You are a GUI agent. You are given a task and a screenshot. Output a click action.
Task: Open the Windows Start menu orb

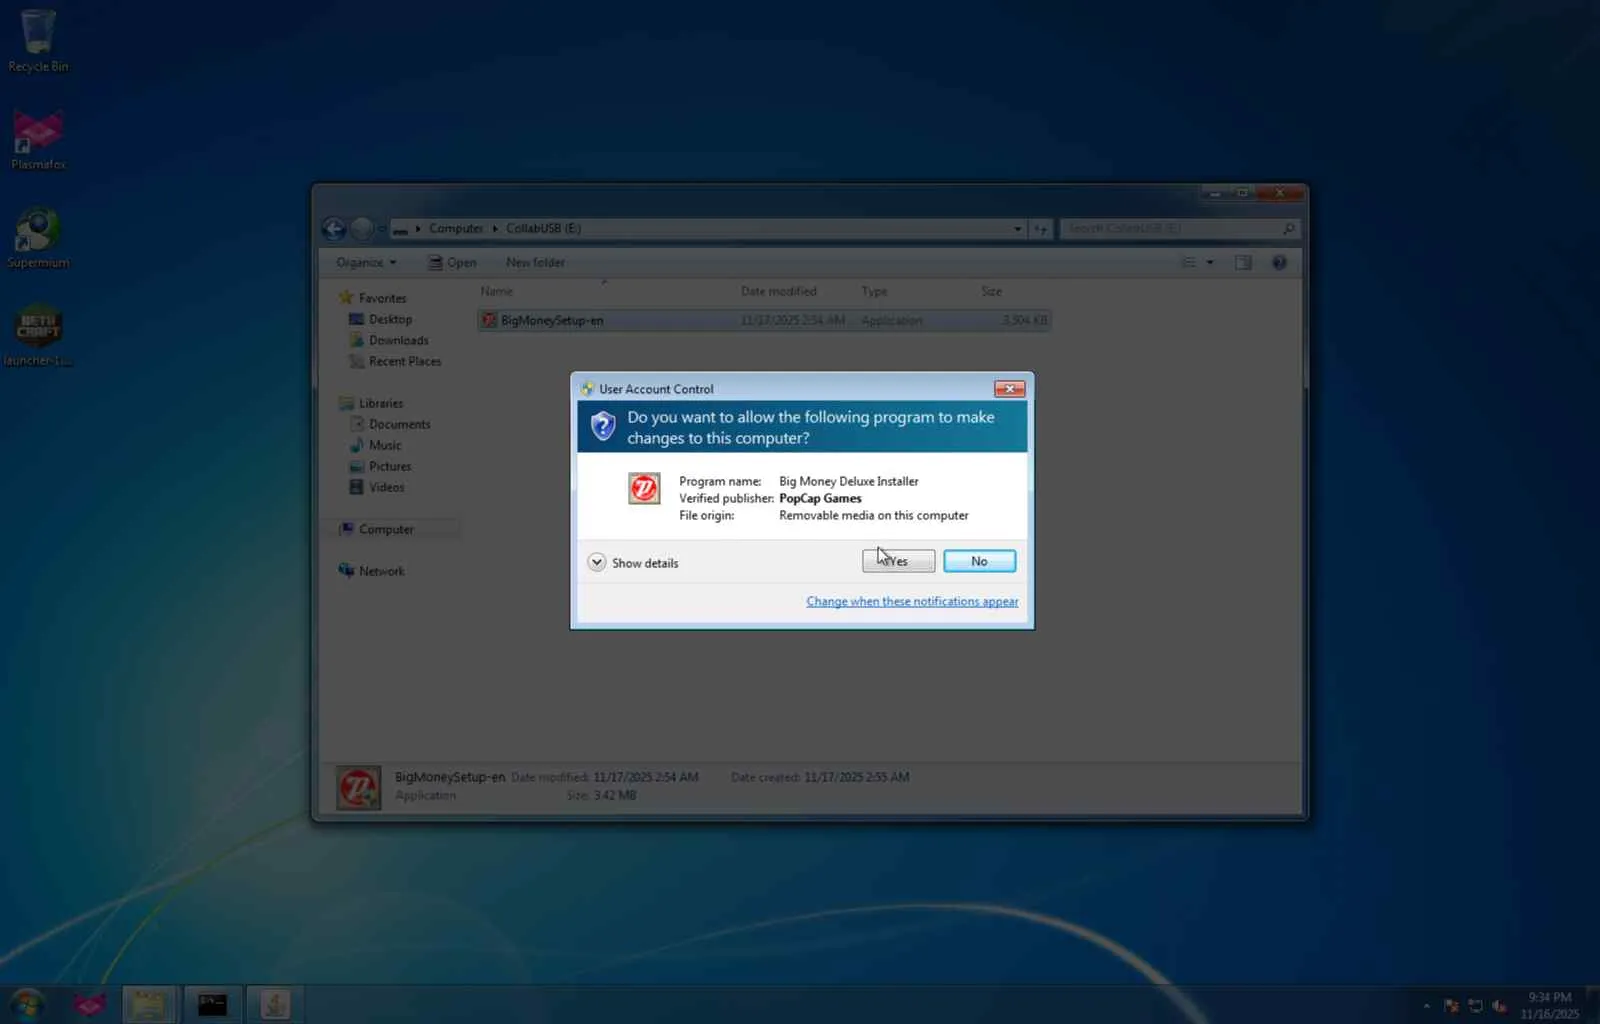point(28,1004)
